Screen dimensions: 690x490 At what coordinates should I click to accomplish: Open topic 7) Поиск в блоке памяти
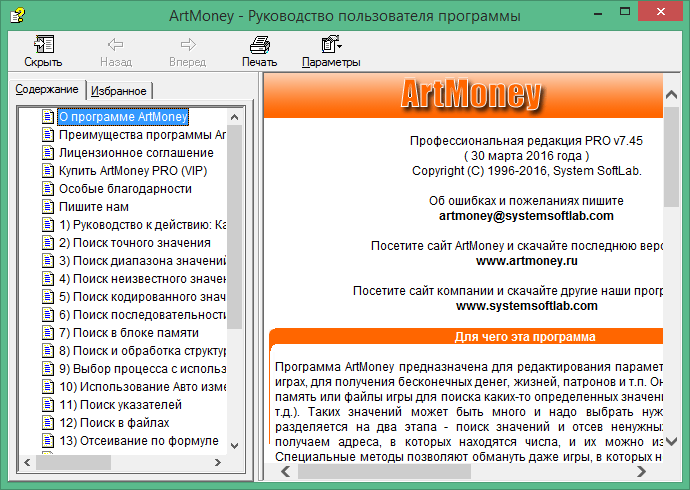(x=129, y=333)
